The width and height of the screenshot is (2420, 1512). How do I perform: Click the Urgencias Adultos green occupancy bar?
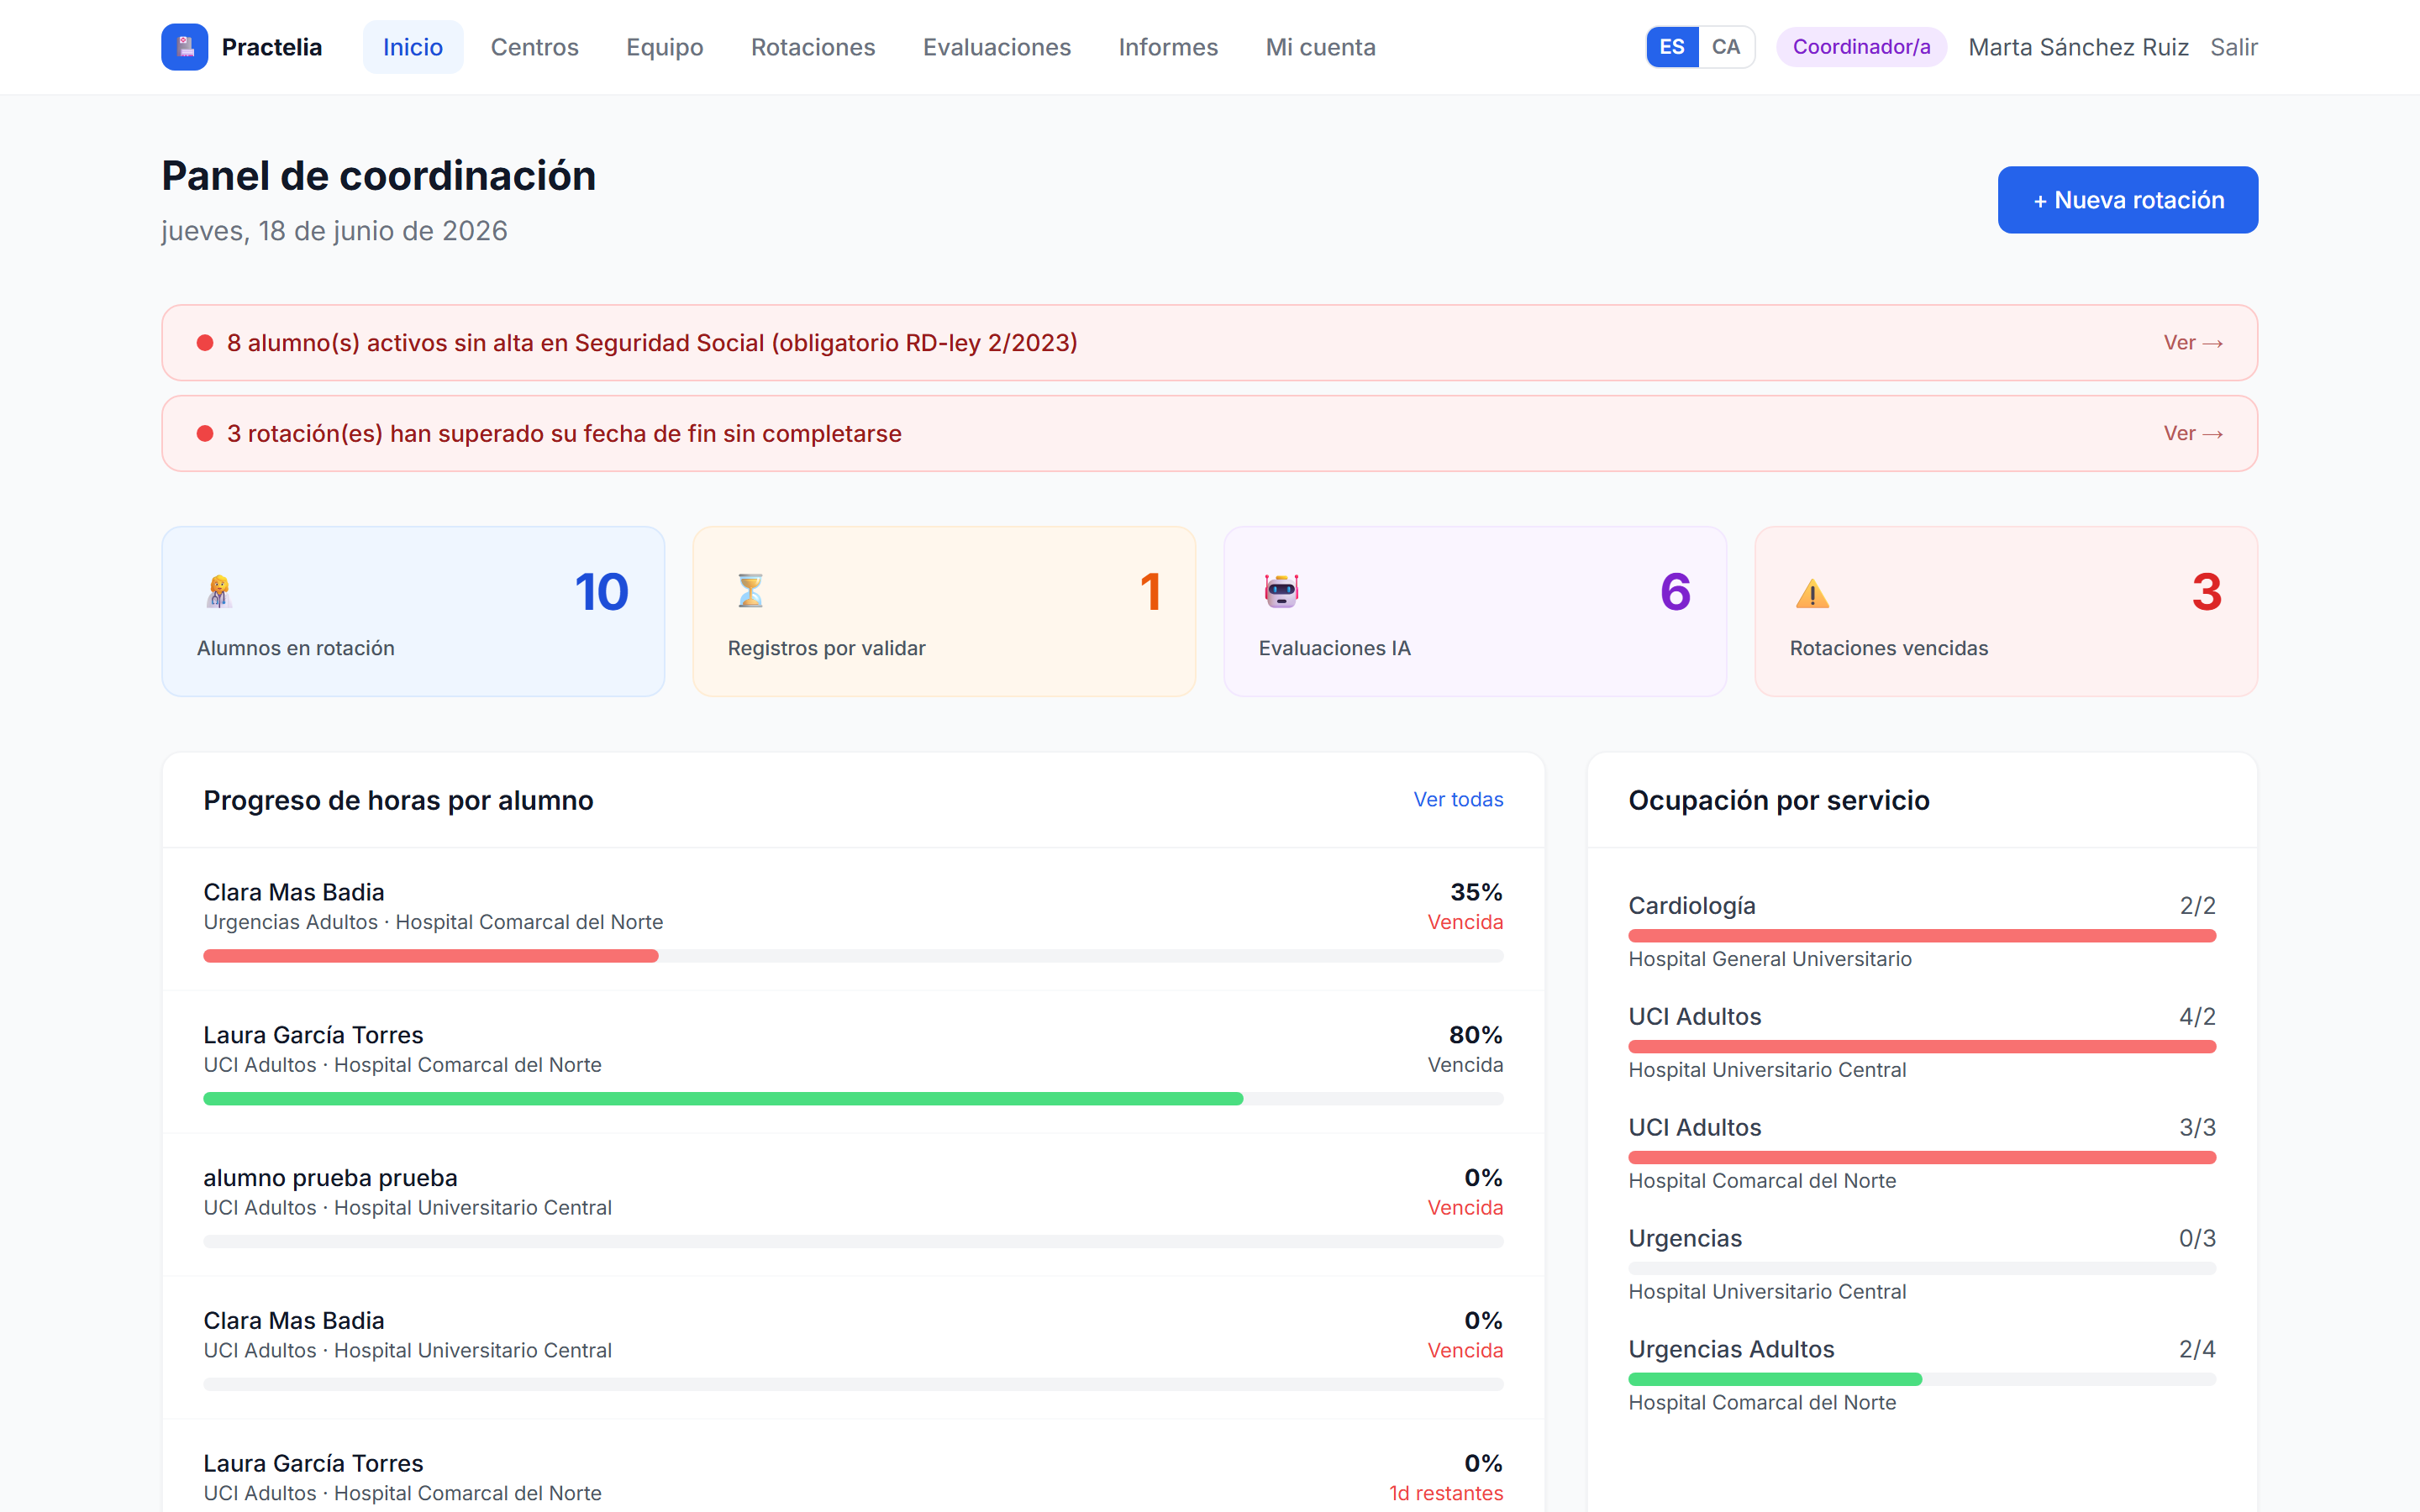pyautogui.click(x=1775, y=1379)
